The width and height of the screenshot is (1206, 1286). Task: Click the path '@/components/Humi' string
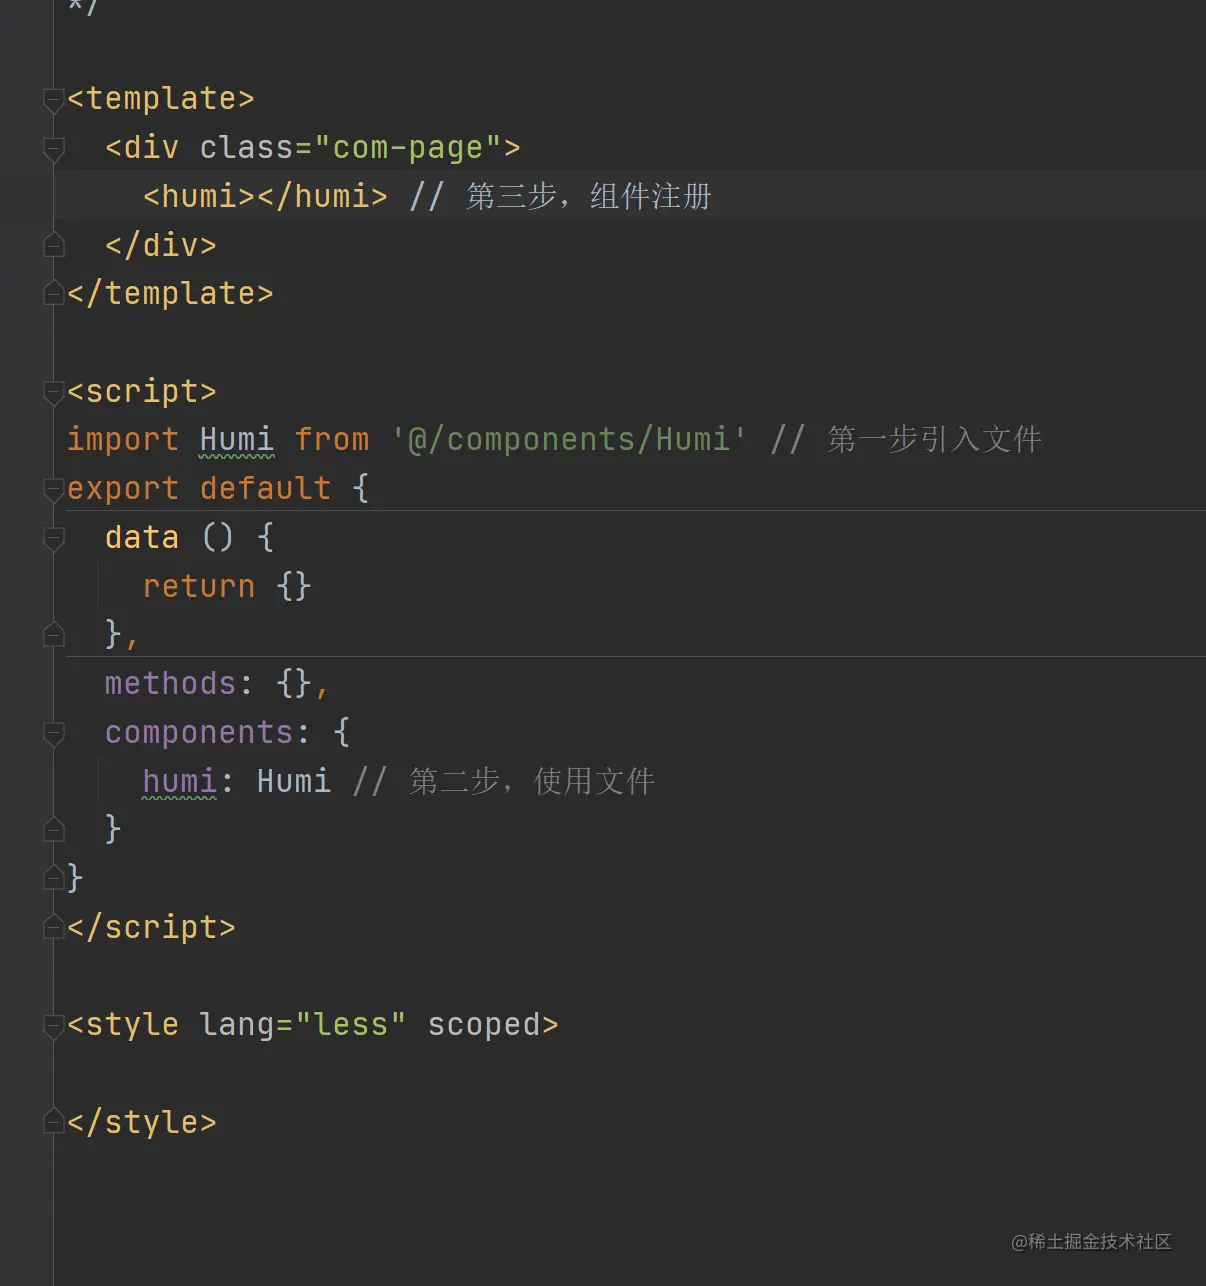569,440
